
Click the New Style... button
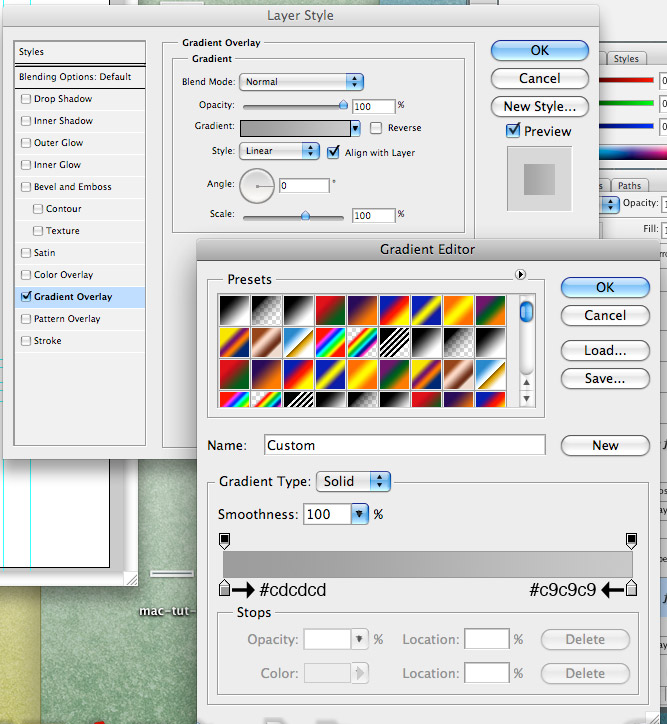[540, 106]
